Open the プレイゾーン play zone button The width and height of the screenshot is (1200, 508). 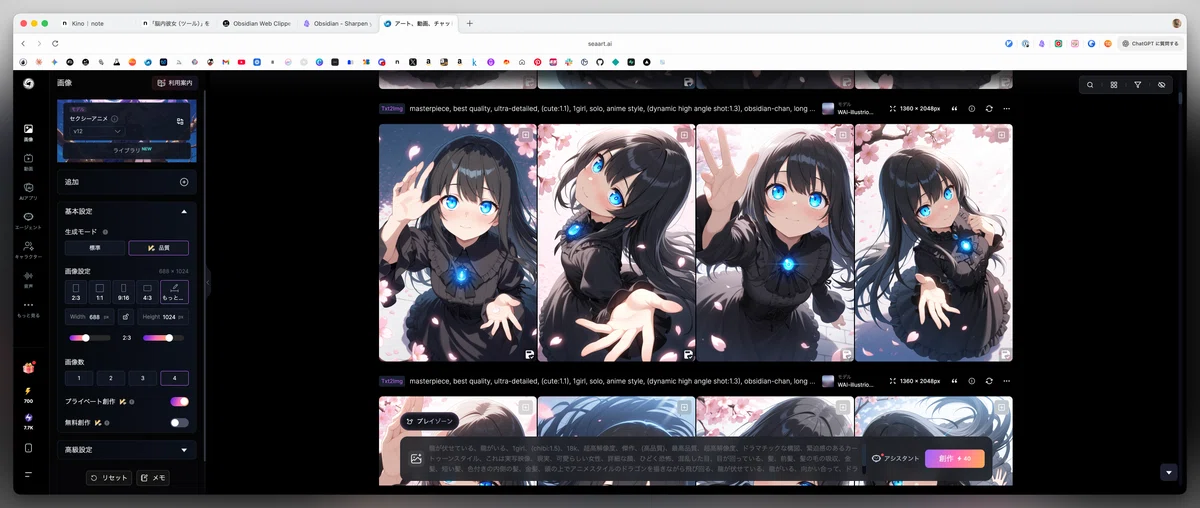430,422
